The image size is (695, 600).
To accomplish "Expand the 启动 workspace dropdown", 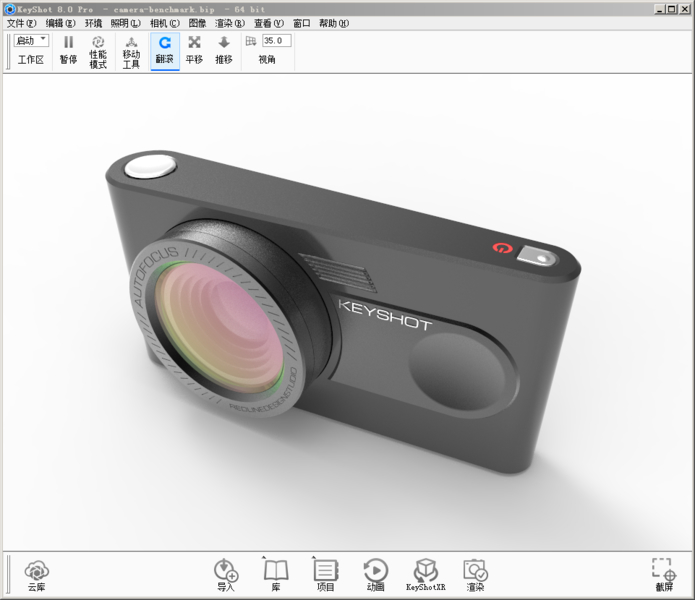I will click(31, 40).
